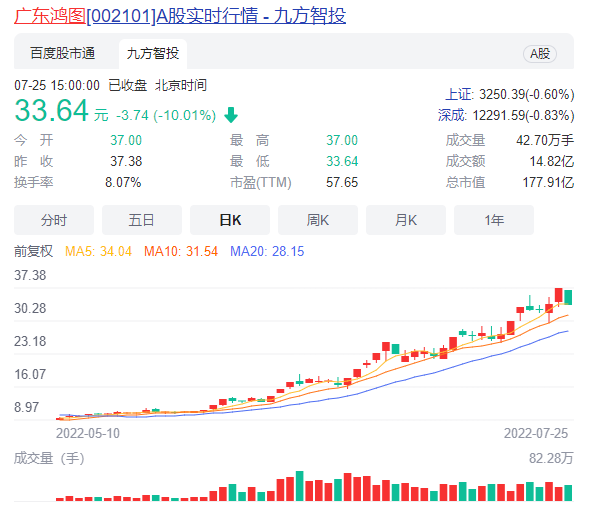Show the 分时 intraday chart
Image resolution: width=600 pixels, height=509 pixels.
(54, 220)
